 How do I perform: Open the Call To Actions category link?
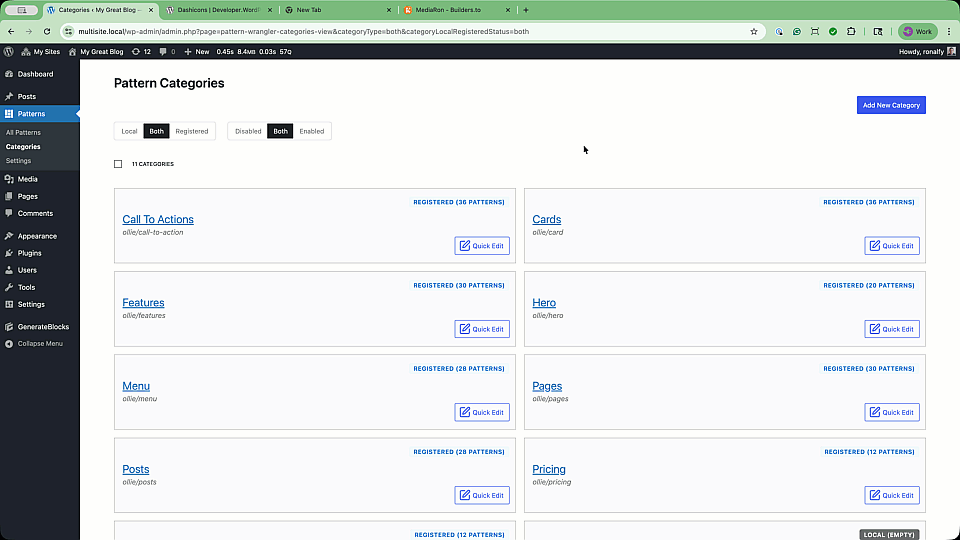click(x=158, y=219)
